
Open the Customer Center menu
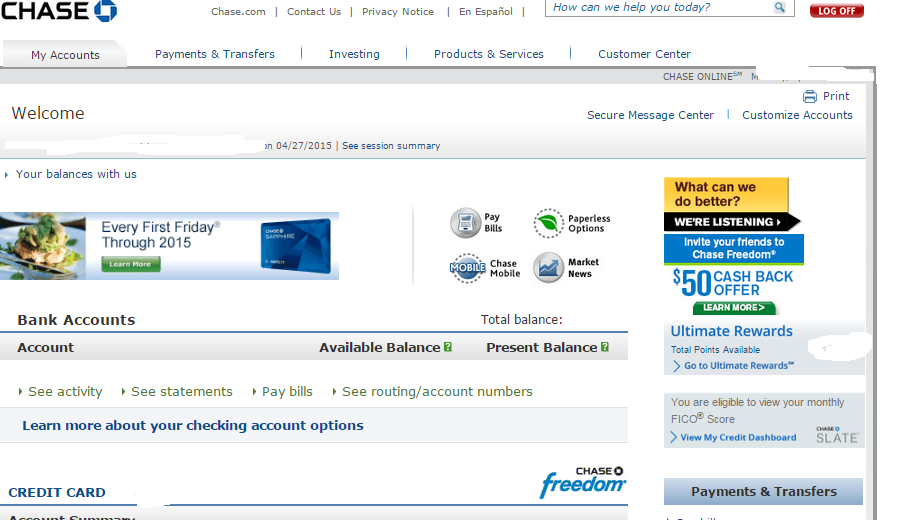click(x=644, y=54)
